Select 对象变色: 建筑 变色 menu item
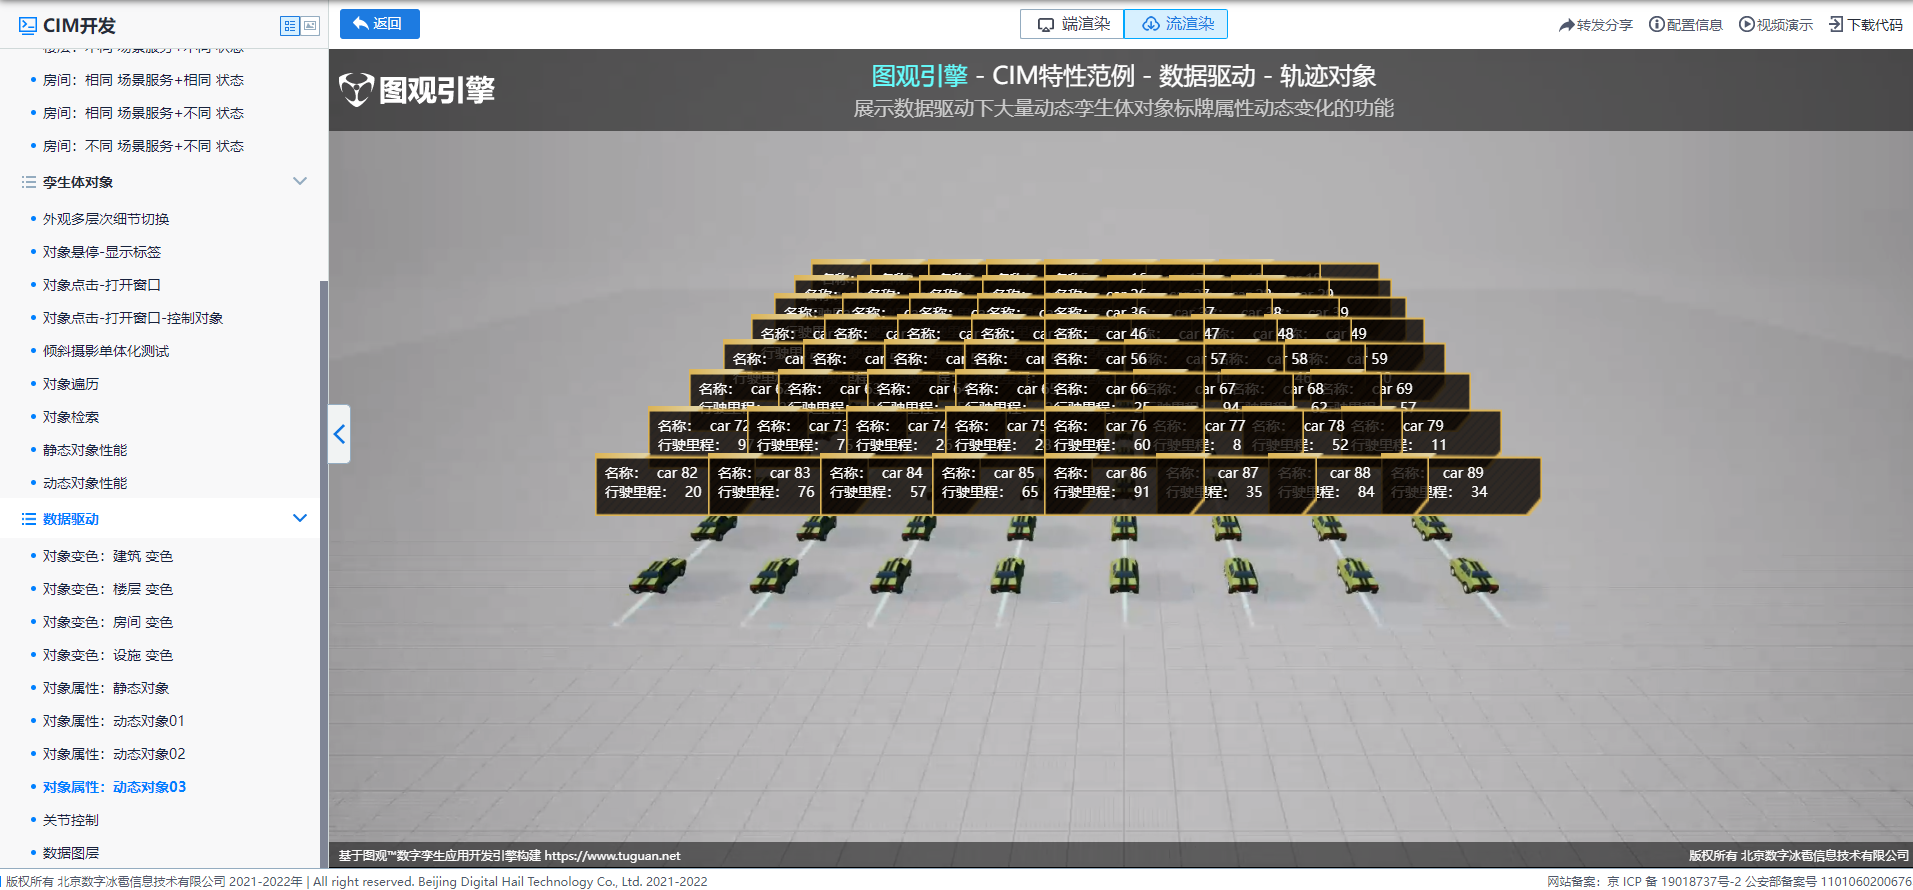This screenshot has height=890, width=1913. [x=107, y=556]
